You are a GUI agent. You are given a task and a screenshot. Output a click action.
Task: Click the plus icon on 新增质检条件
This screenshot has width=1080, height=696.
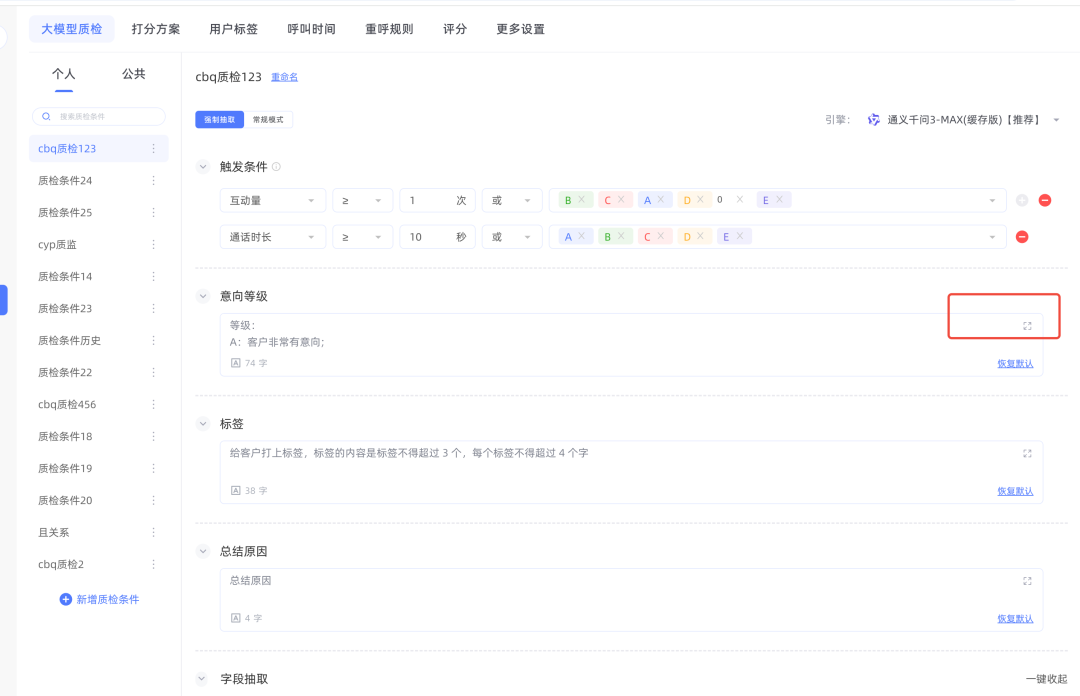tap(66, 599)
